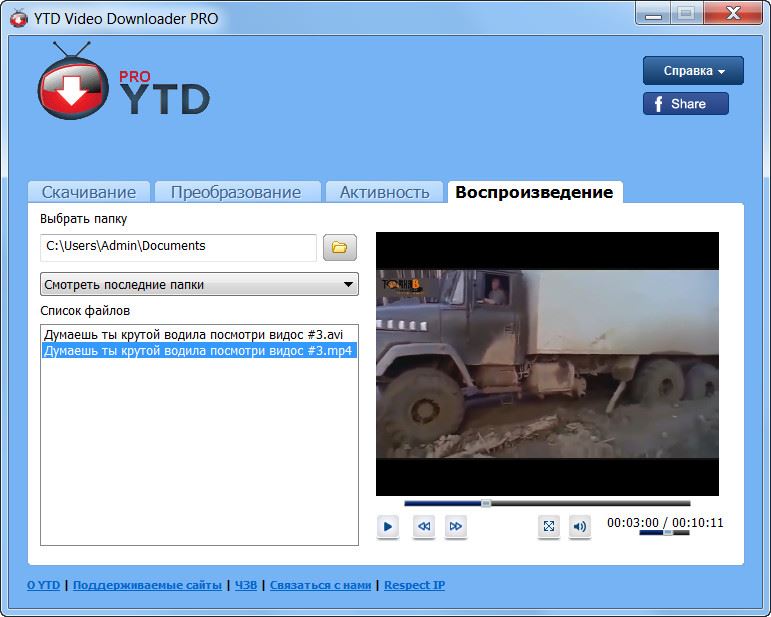Open the Активность tab

[x=384, y=192]
